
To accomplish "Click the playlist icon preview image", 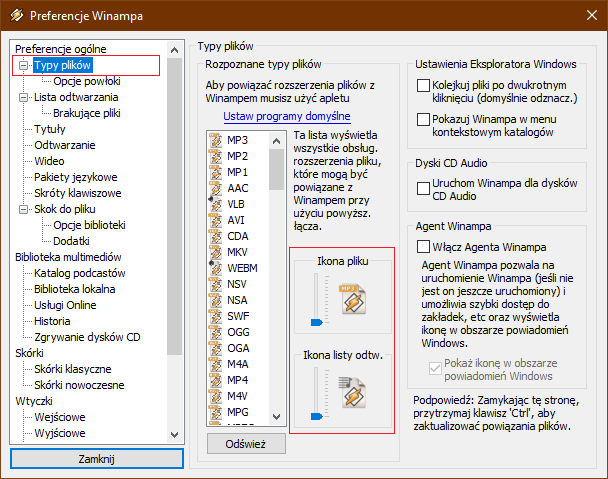I will (352, 393).
